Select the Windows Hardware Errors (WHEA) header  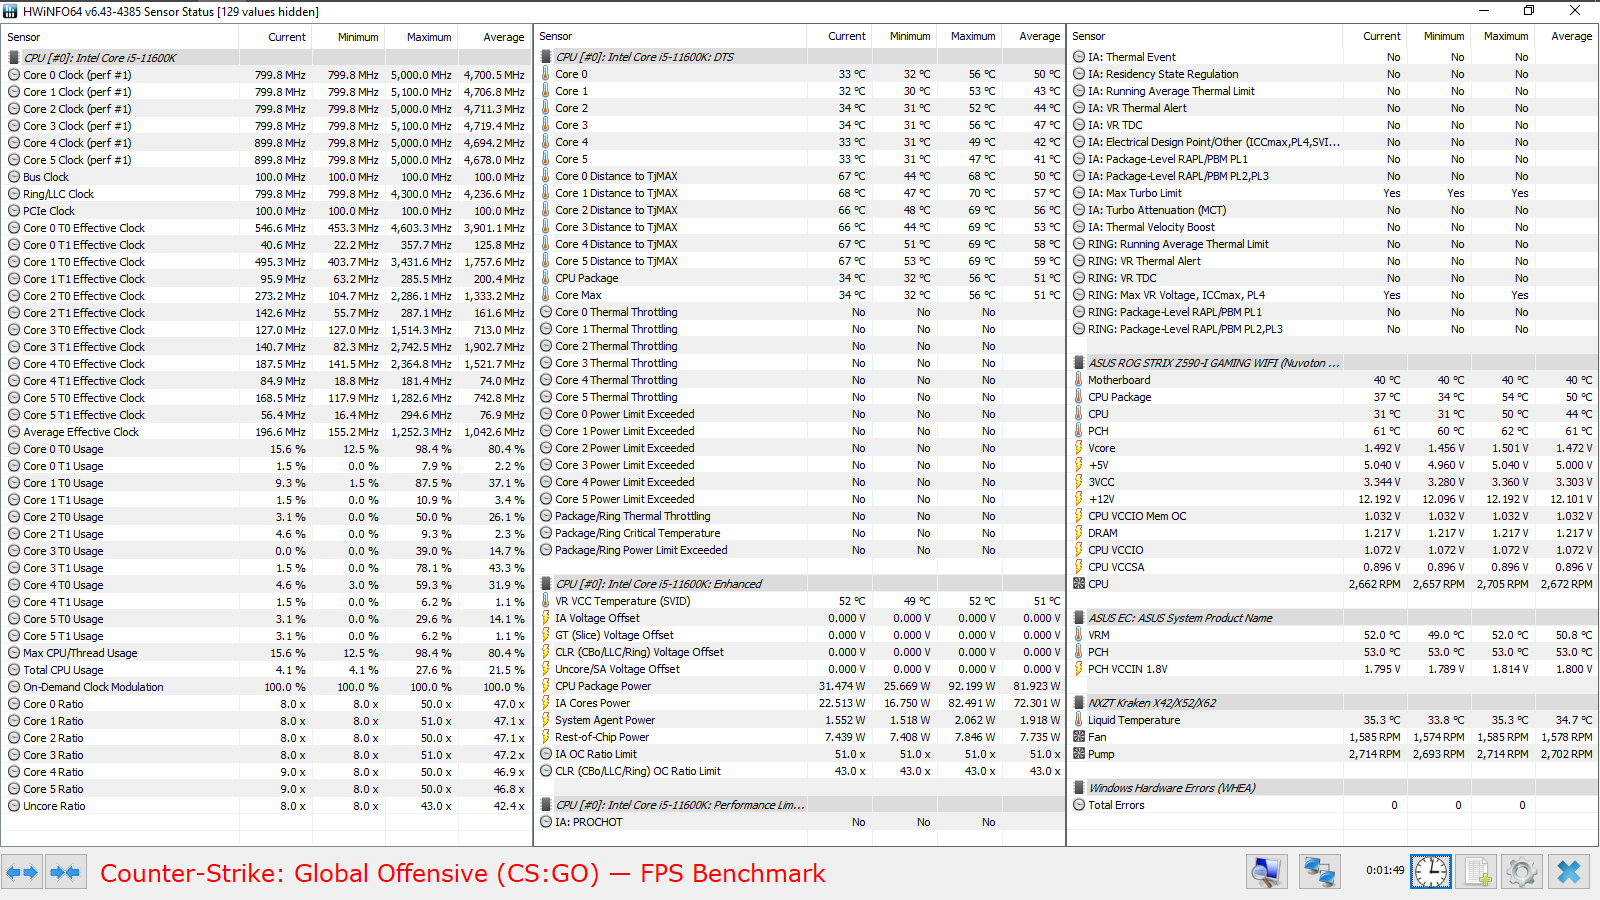pos(1333,788)
